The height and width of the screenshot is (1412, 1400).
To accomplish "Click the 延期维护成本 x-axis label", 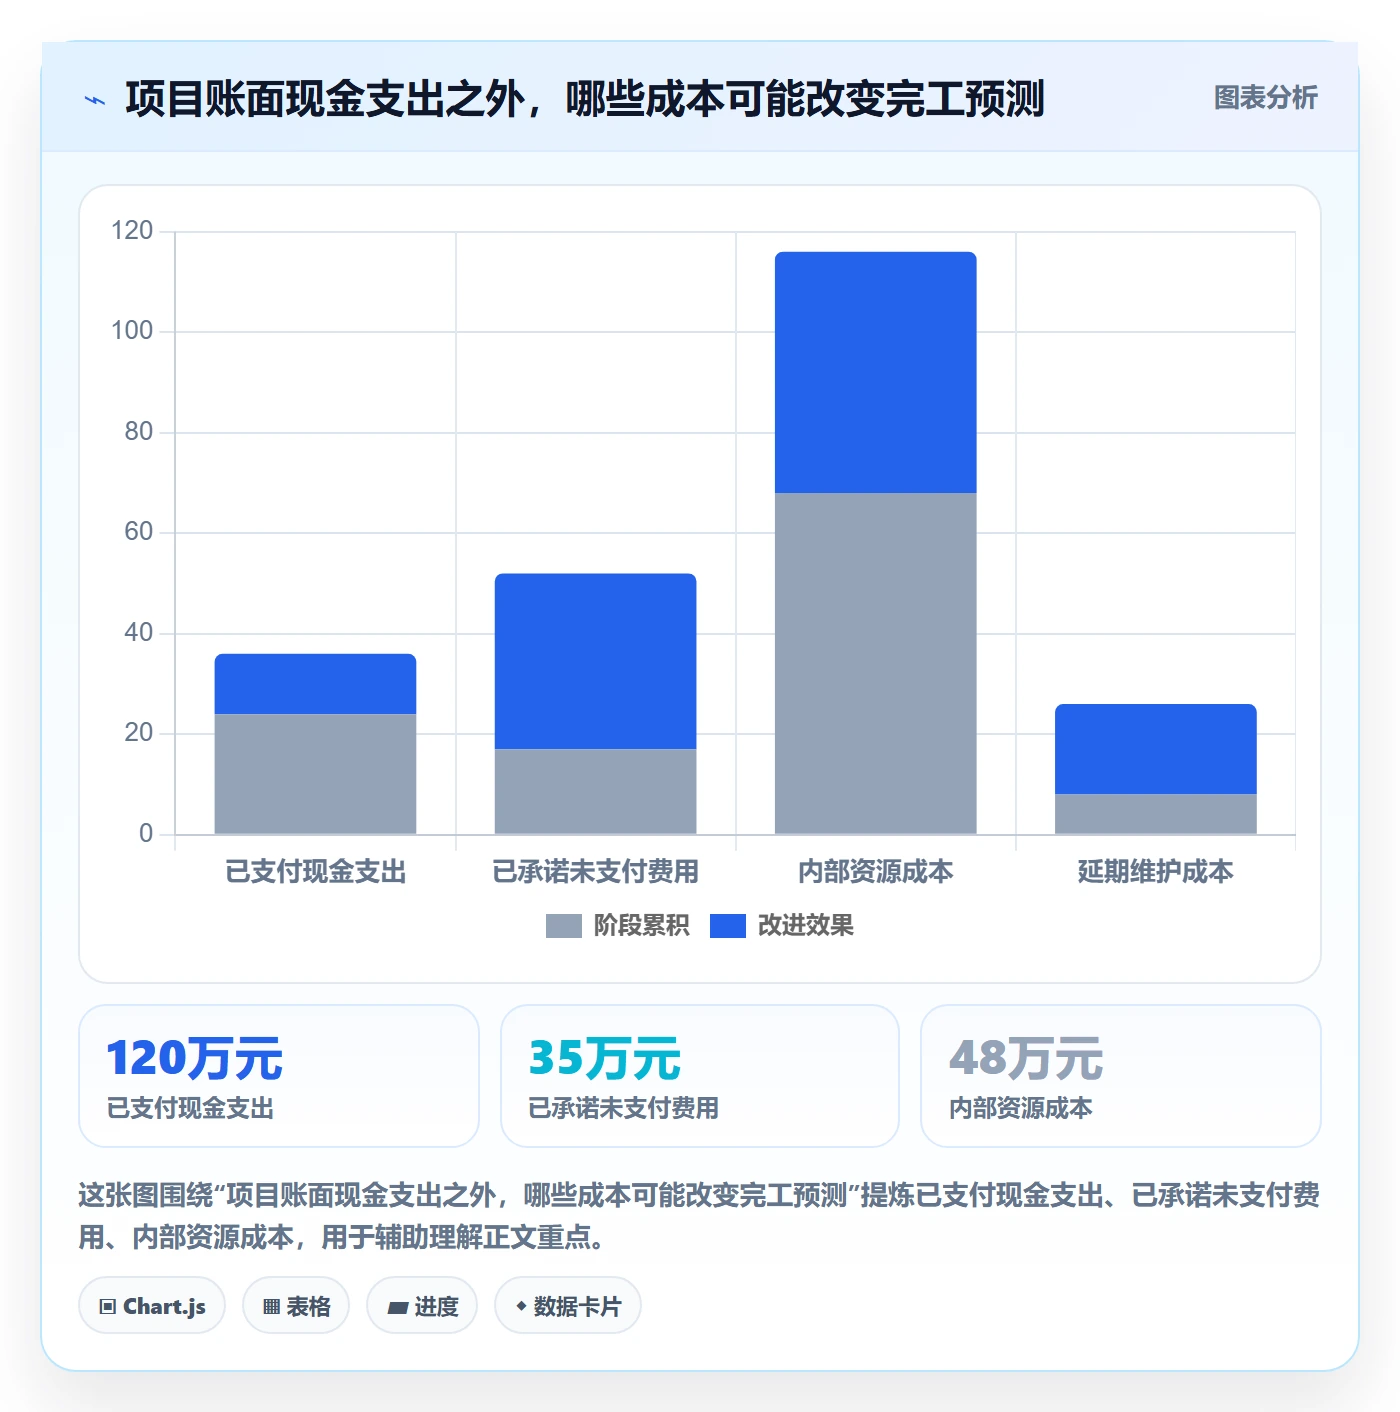I will 1155,872.
